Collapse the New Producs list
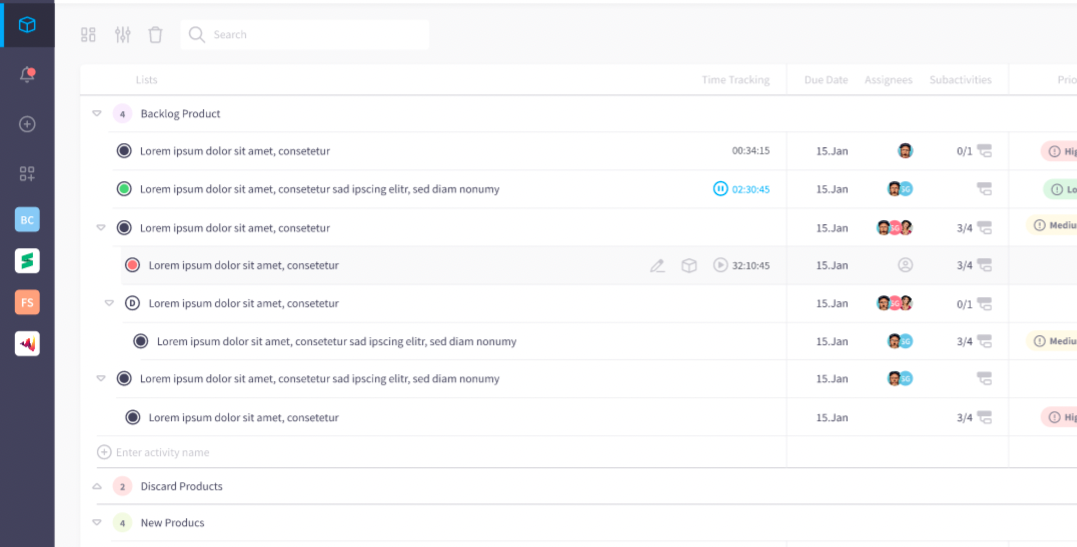Viewport: 1077px width, 547px height. click(97, 523)
